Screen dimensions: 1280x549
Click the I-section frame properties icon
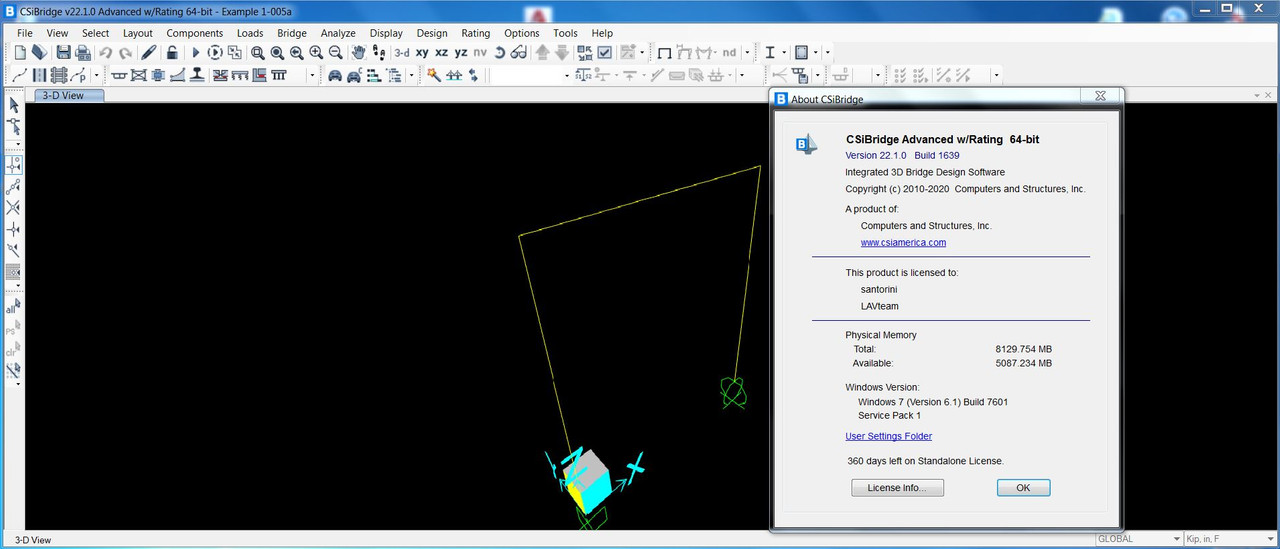[770, 52]
